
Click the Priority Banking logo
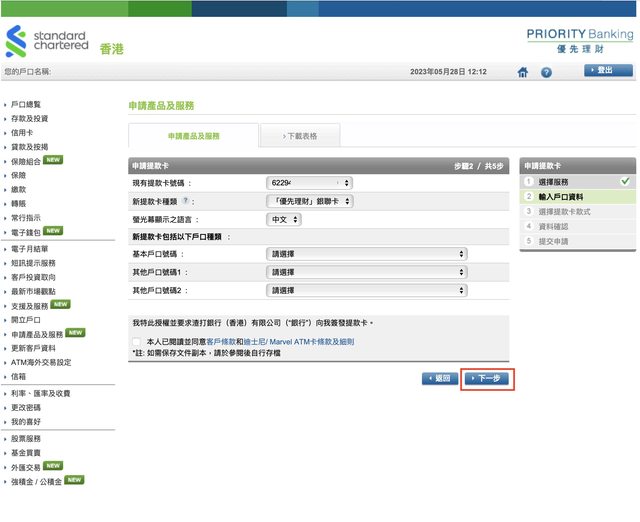click(x=579, y=40)
